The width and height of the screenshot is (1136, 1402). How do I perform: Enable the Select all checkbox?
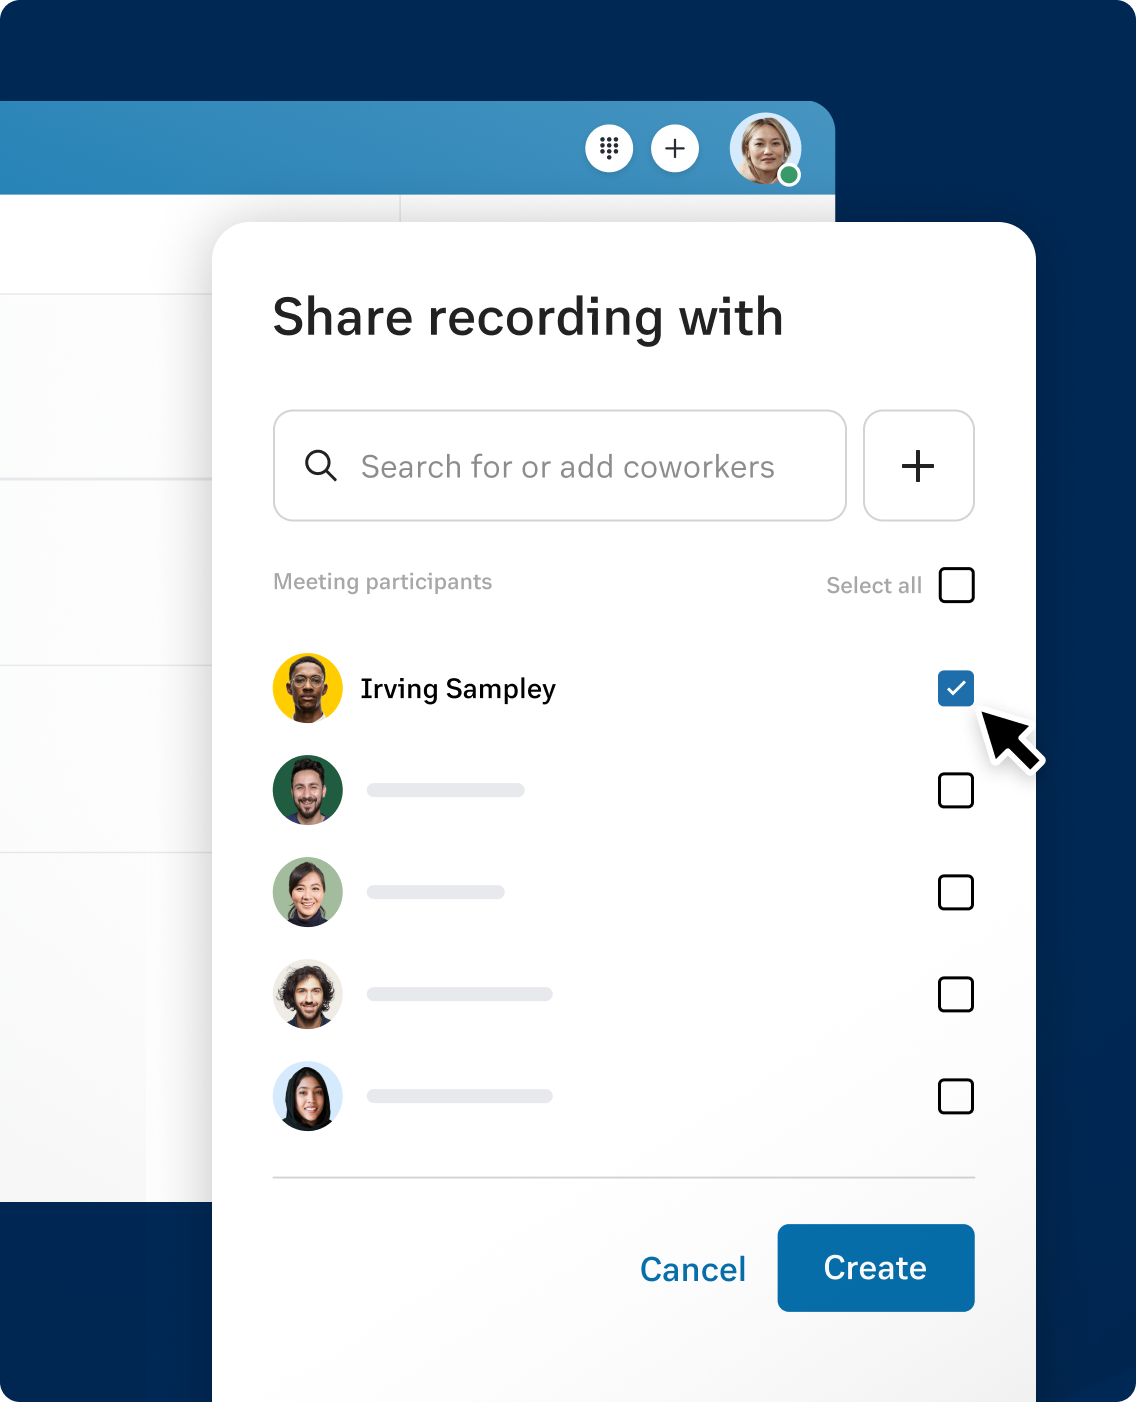956,585
